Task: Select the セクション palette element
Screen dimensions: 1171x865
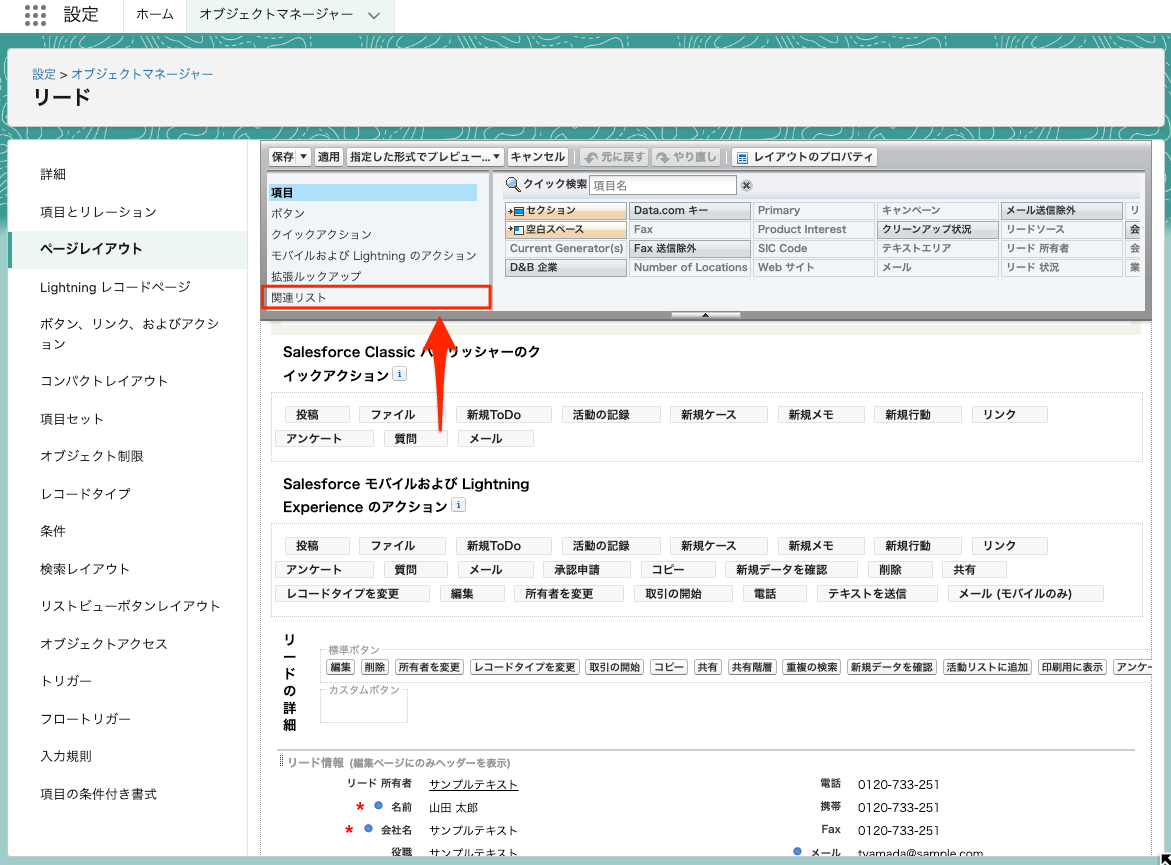Action: [x=565, y=211]
